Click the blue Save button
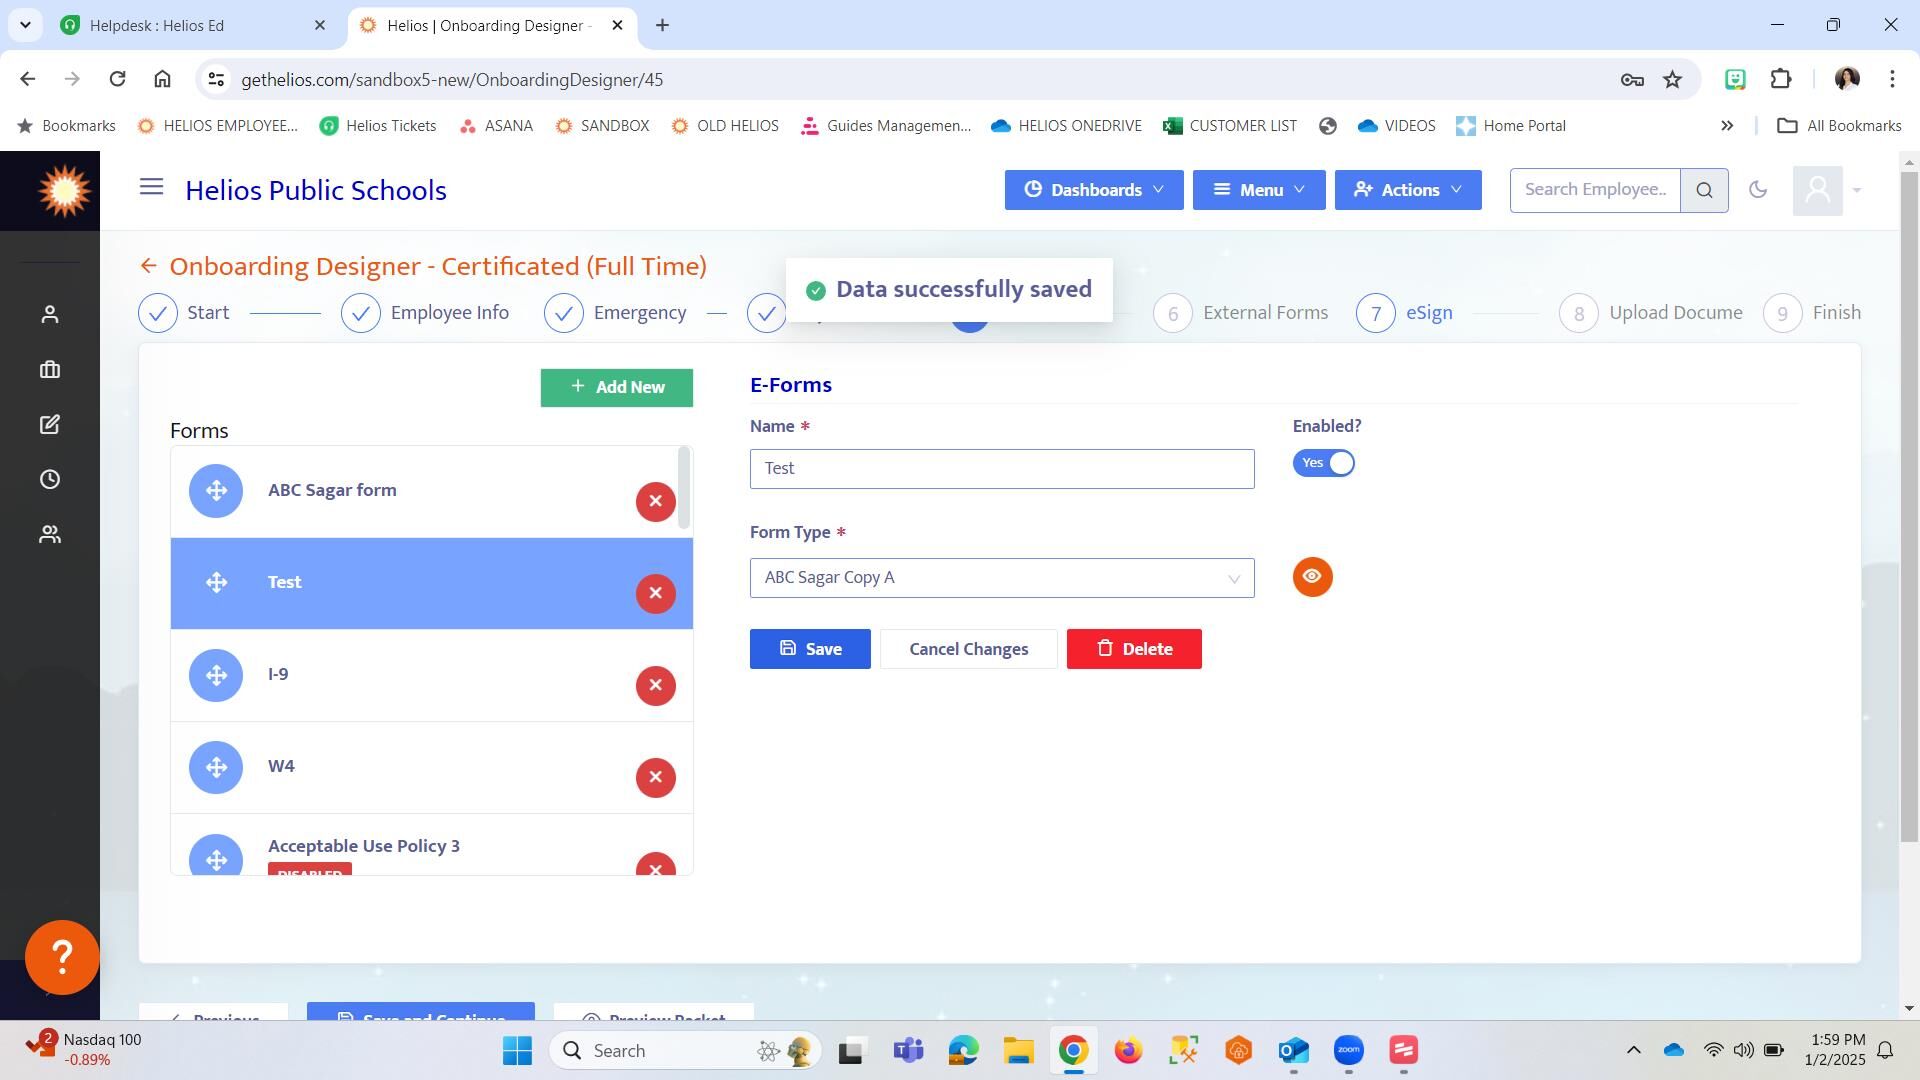Viewport: 1920px width, 1080px height. (x=809, y=649)
